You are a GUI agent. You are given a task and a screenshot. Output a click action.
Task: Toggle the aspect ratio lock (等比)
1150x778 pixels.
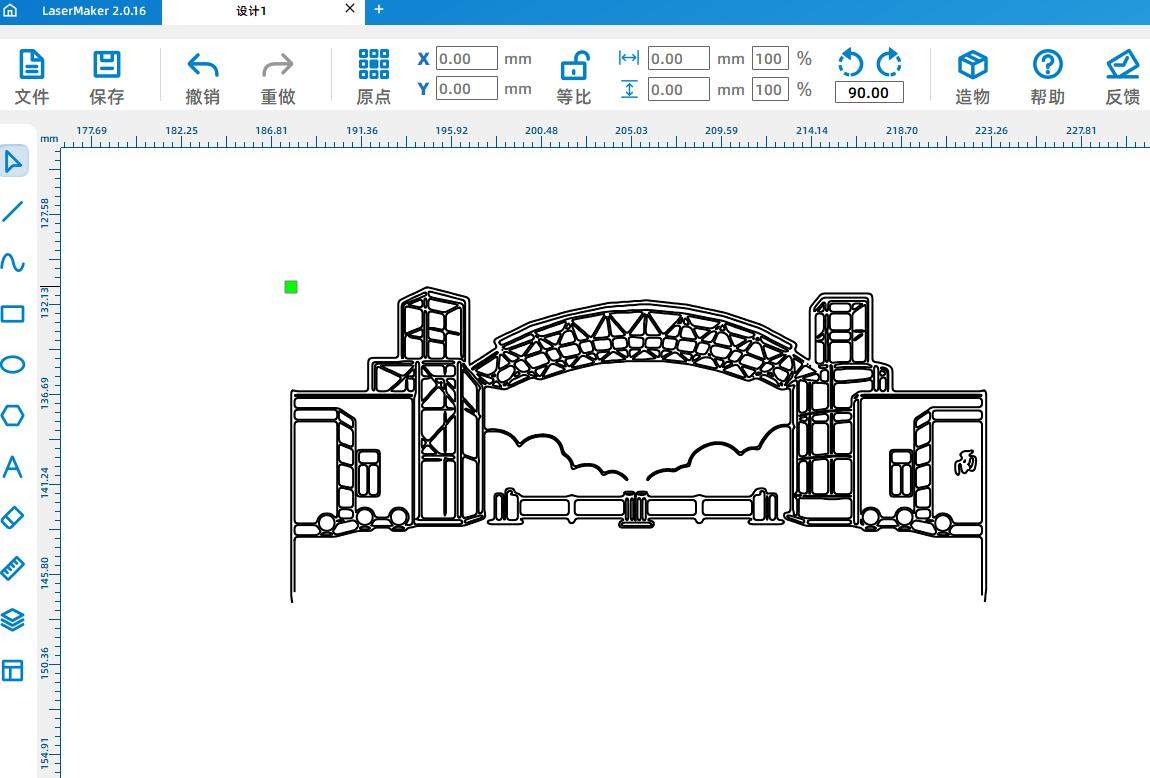(574, 77)
